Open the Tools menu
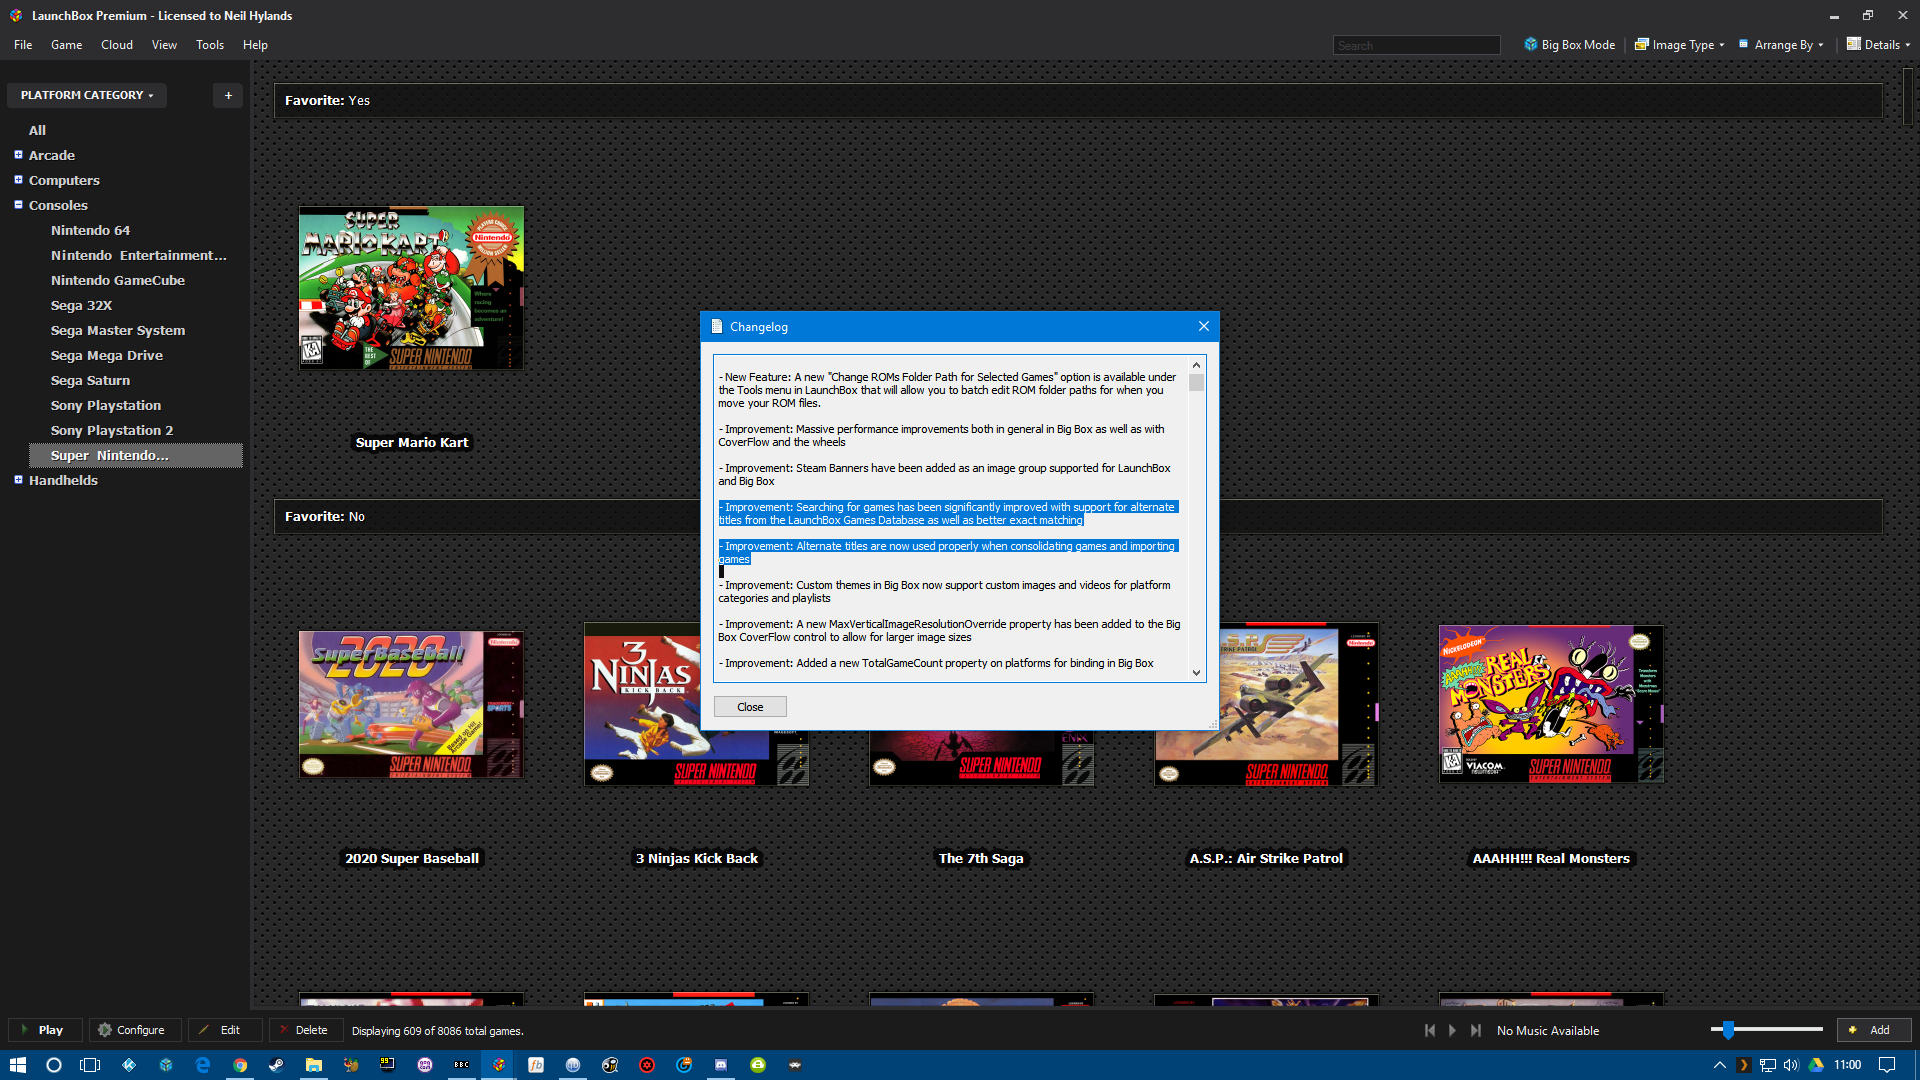Screen dimensions: 1920x1080 pyautogui.click(x=210, y=45)
